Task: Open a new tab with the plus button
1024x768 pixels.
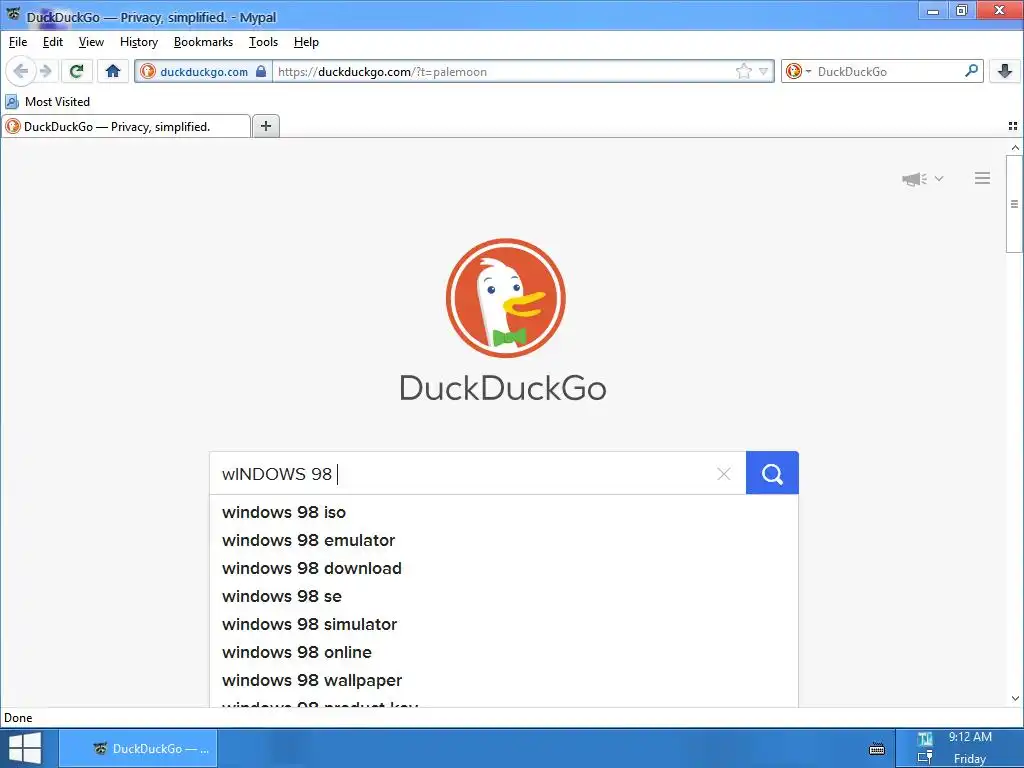Action: click(266, 126)
